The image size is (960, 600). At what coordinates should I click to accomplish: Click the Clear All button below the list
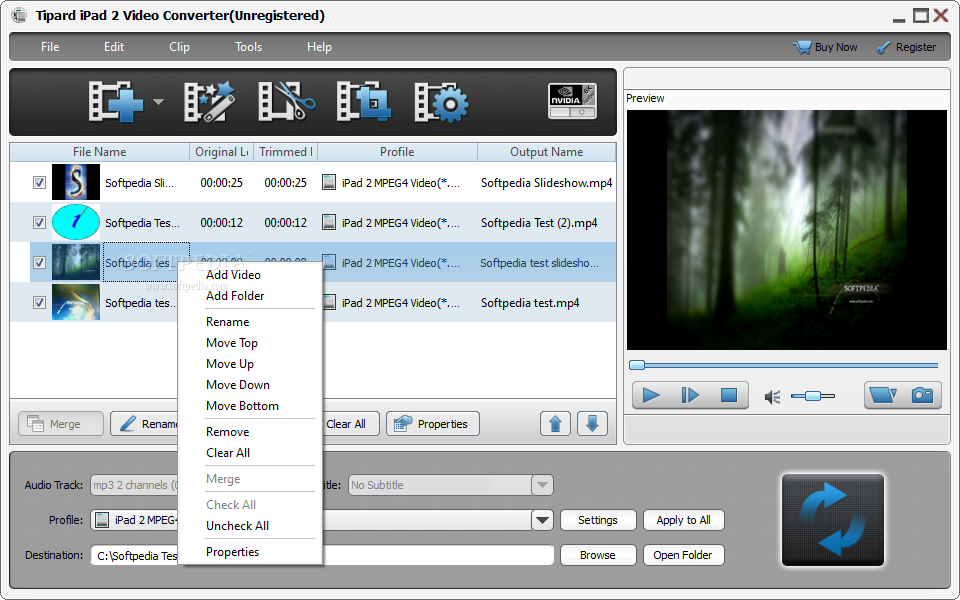[349, 424]
